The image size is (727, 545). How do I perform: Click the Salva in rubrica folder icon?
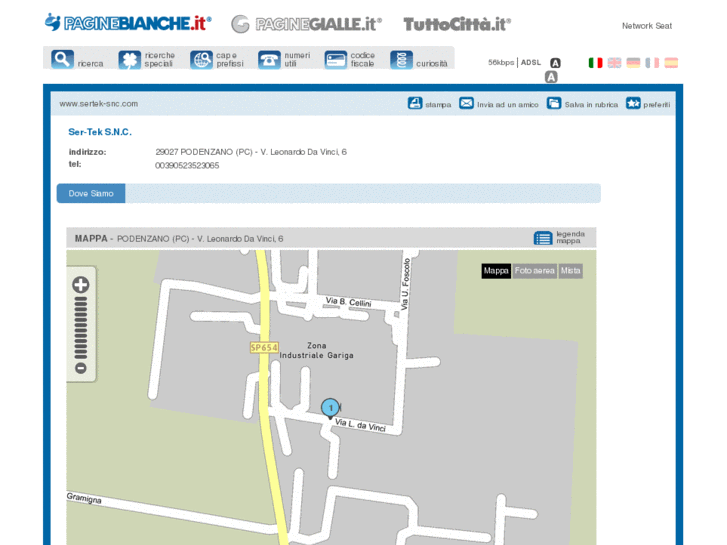(x=554, y=103)
